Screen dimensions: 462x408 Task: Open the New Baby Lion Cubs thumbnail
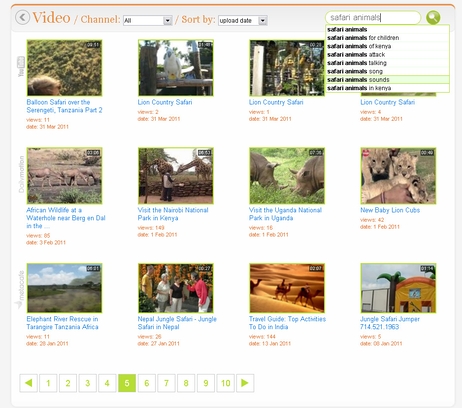398,176
